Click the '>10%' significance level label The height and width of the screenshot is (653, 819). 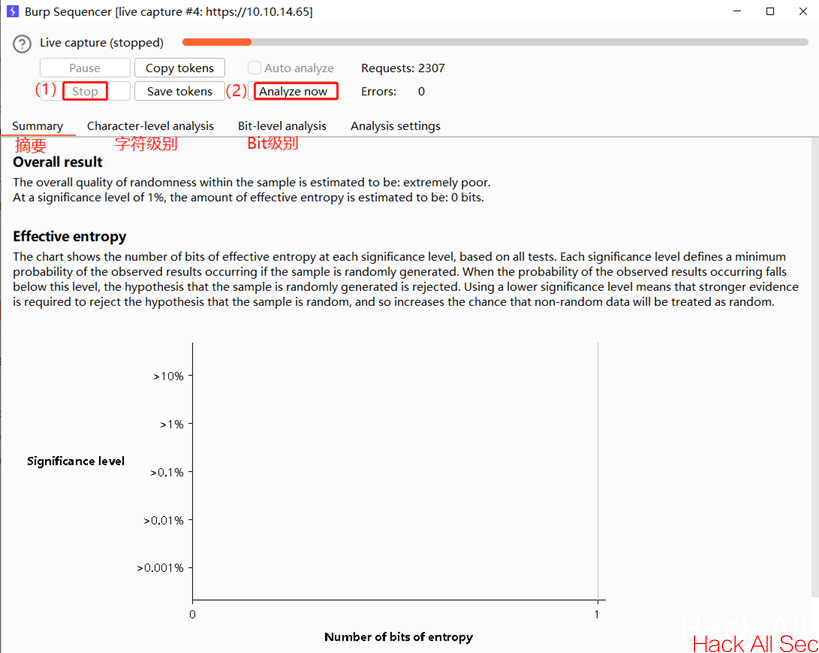168,376
